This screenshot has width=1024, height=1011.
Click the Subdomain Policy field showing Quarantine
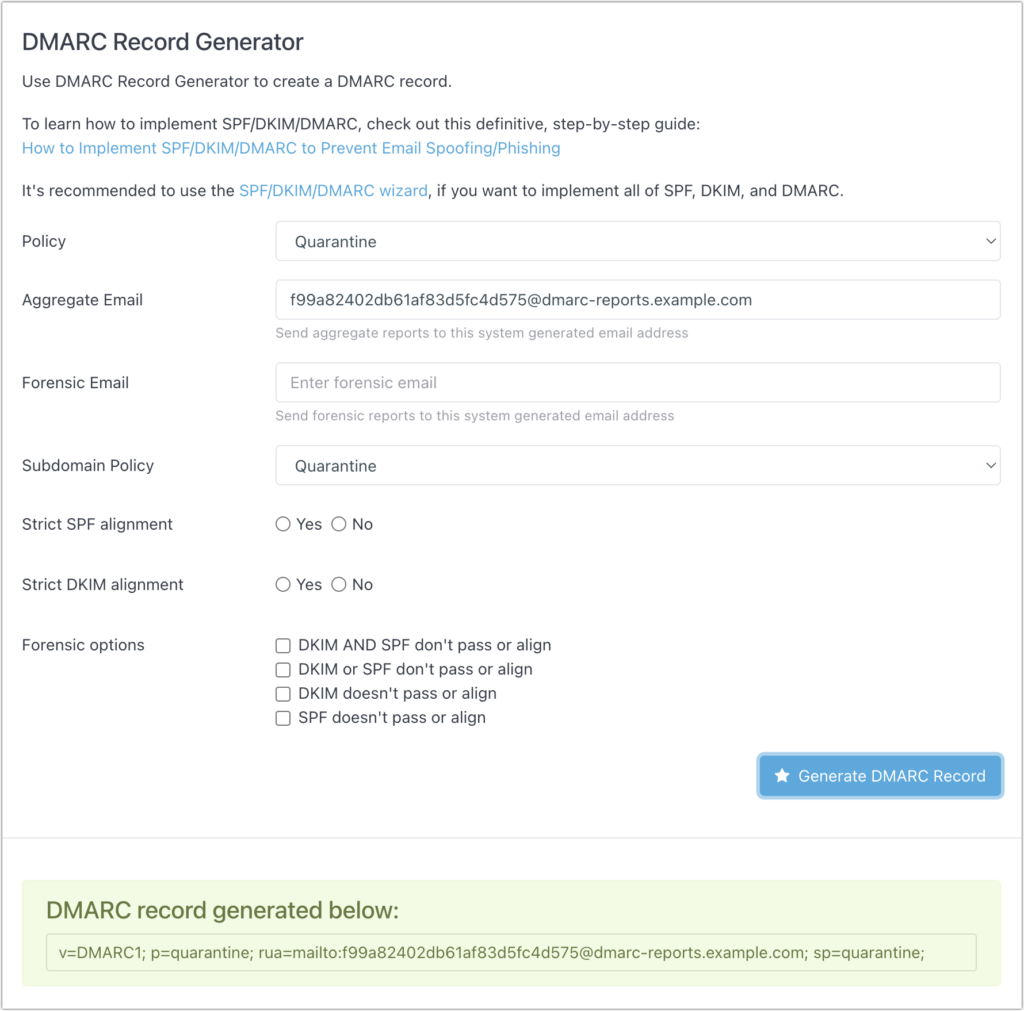[636, 465]
